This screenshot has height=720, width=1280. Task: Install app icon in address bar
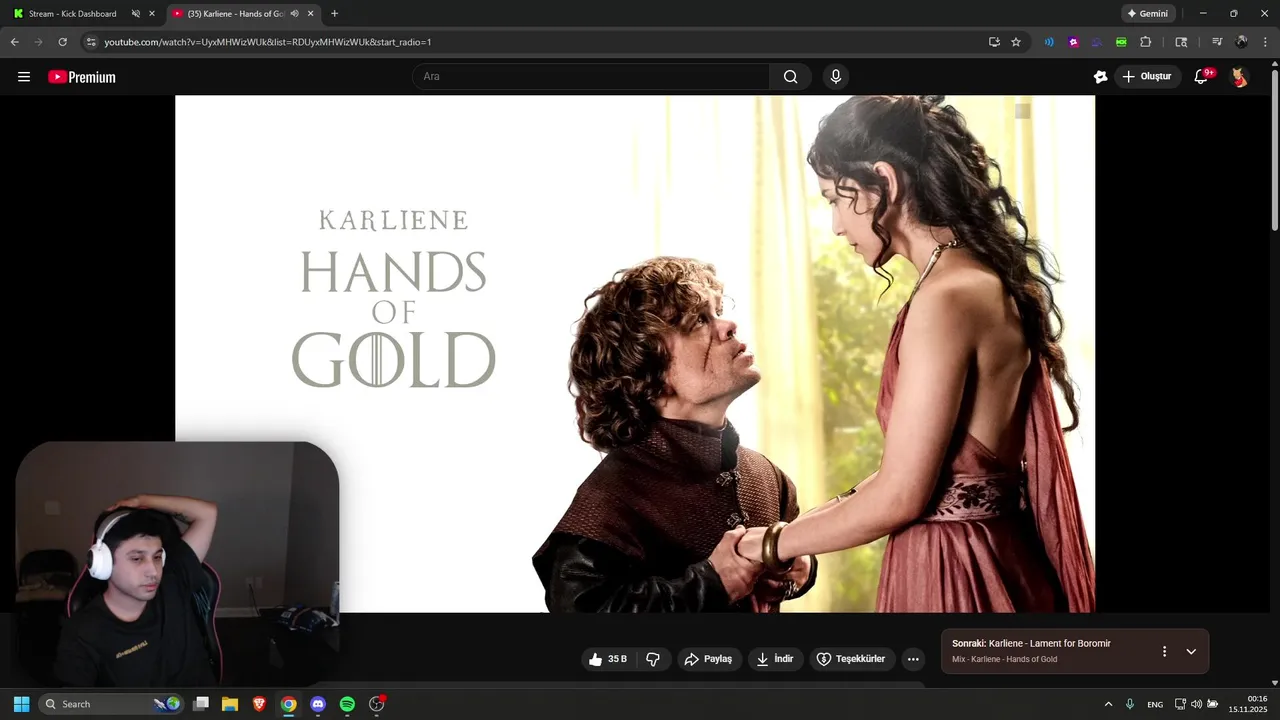pos(994,42)
